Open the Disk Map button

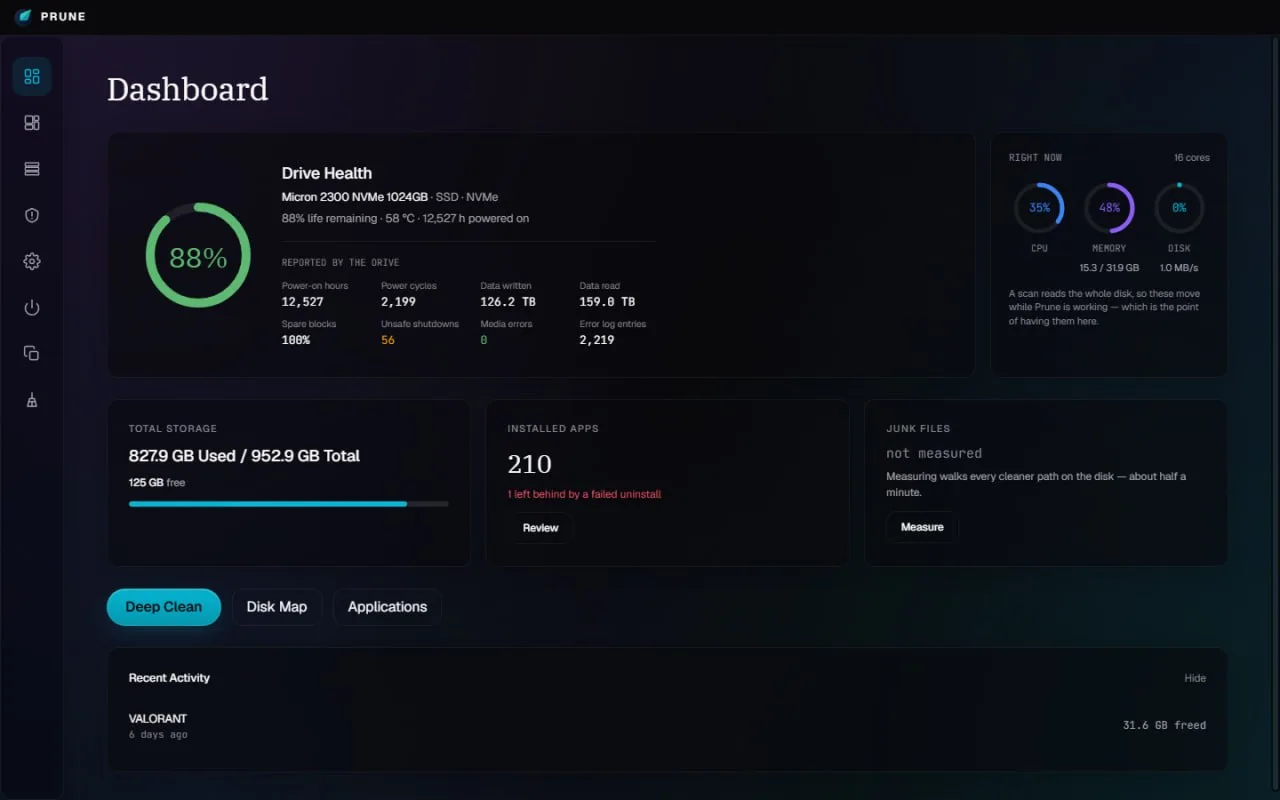[x=277, y=607]
